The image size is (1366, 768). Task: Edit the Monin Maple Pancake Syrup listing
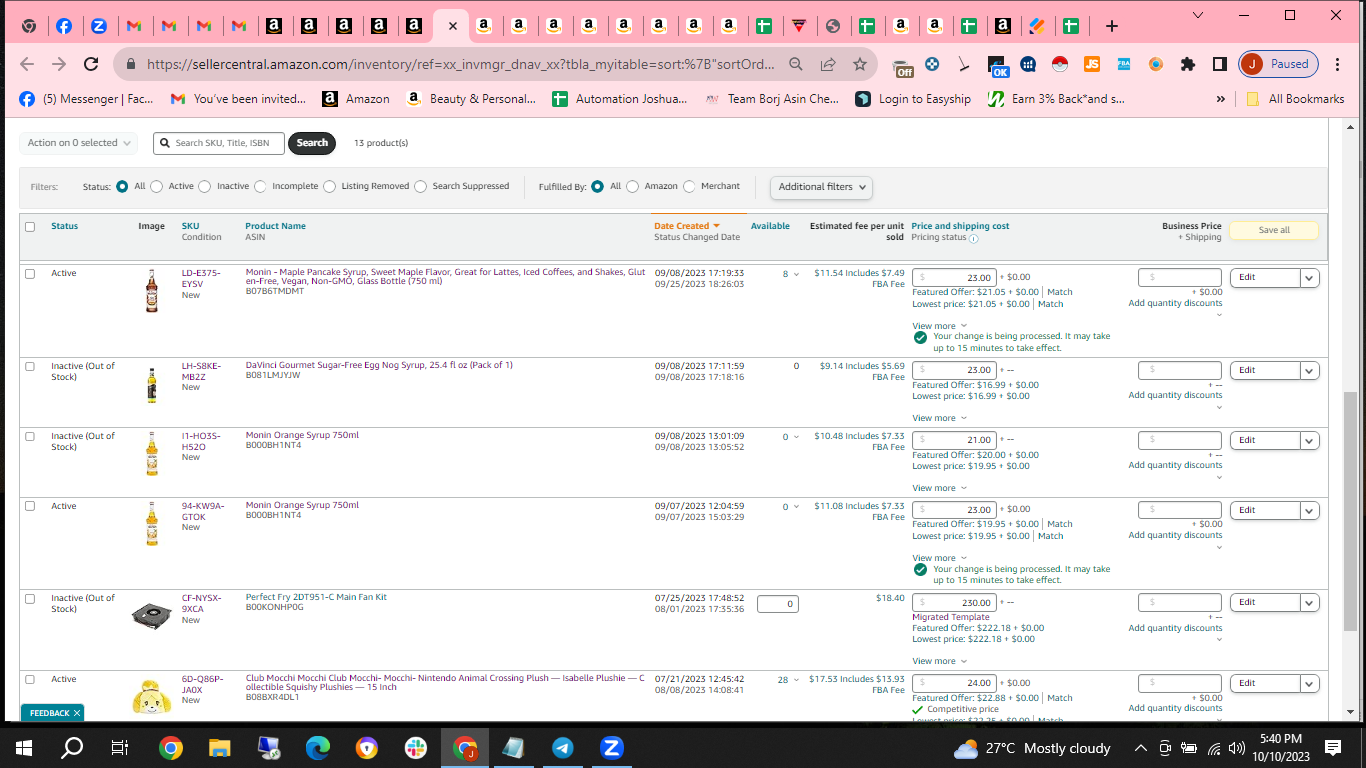tap(1265, 278)
